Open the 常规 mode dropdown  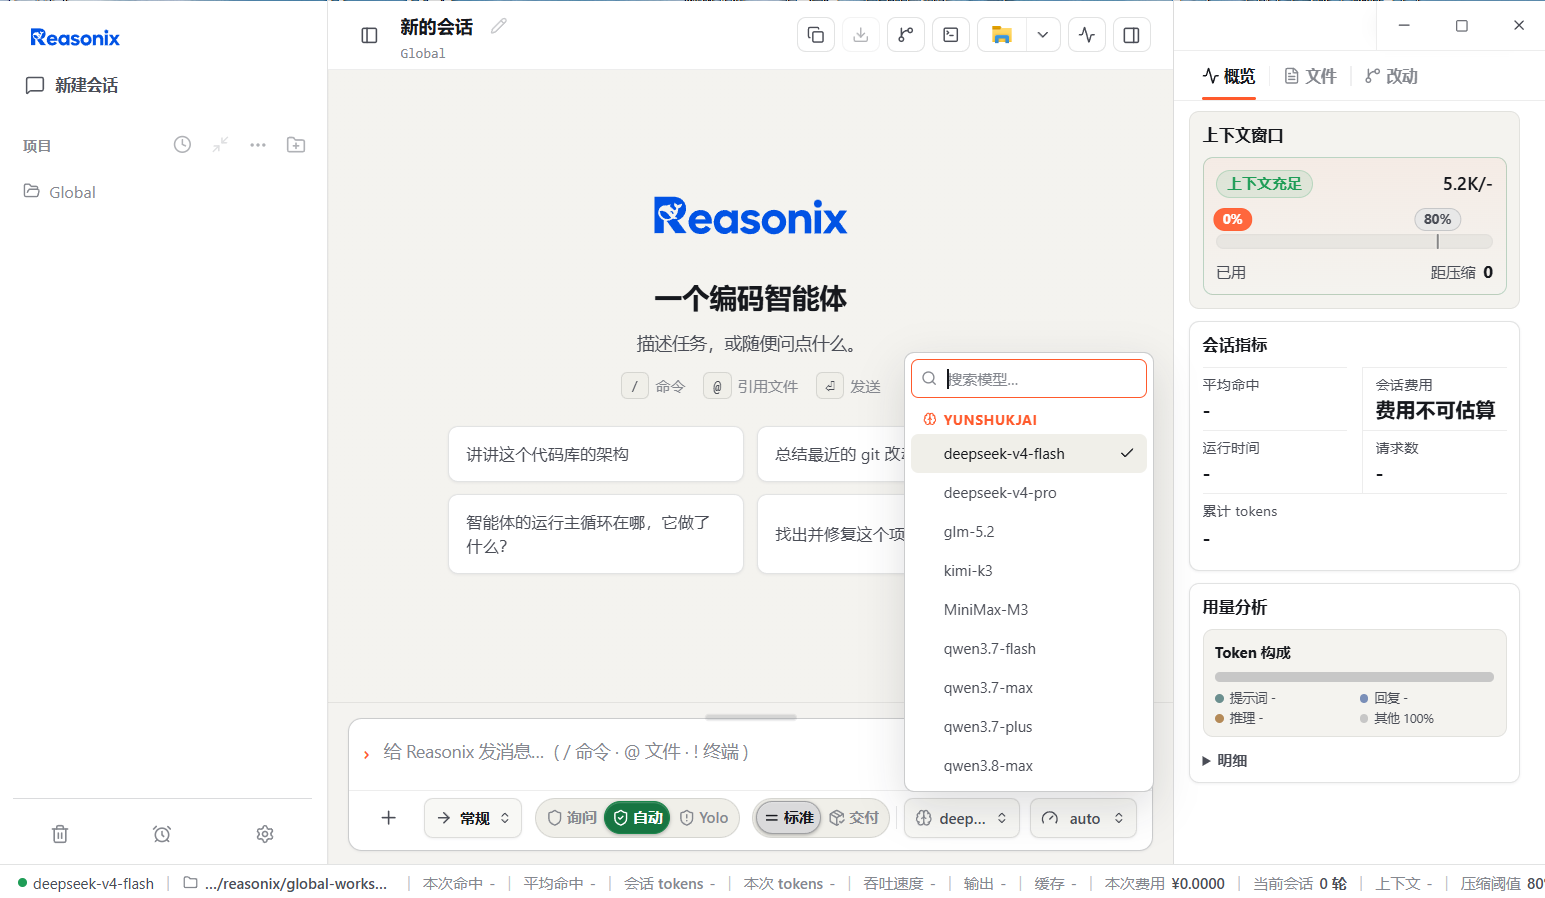(x=473, y=818)
